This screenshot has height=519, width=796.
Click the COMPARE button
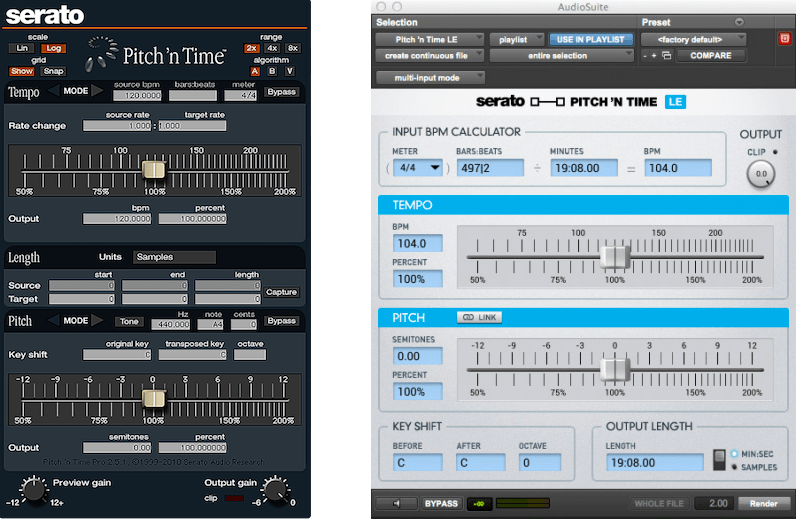711,55
